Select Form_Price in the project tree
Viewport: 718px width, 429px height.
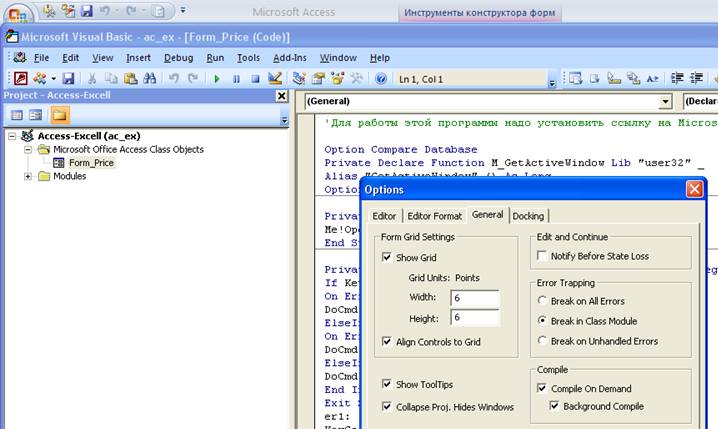point(91,163)
